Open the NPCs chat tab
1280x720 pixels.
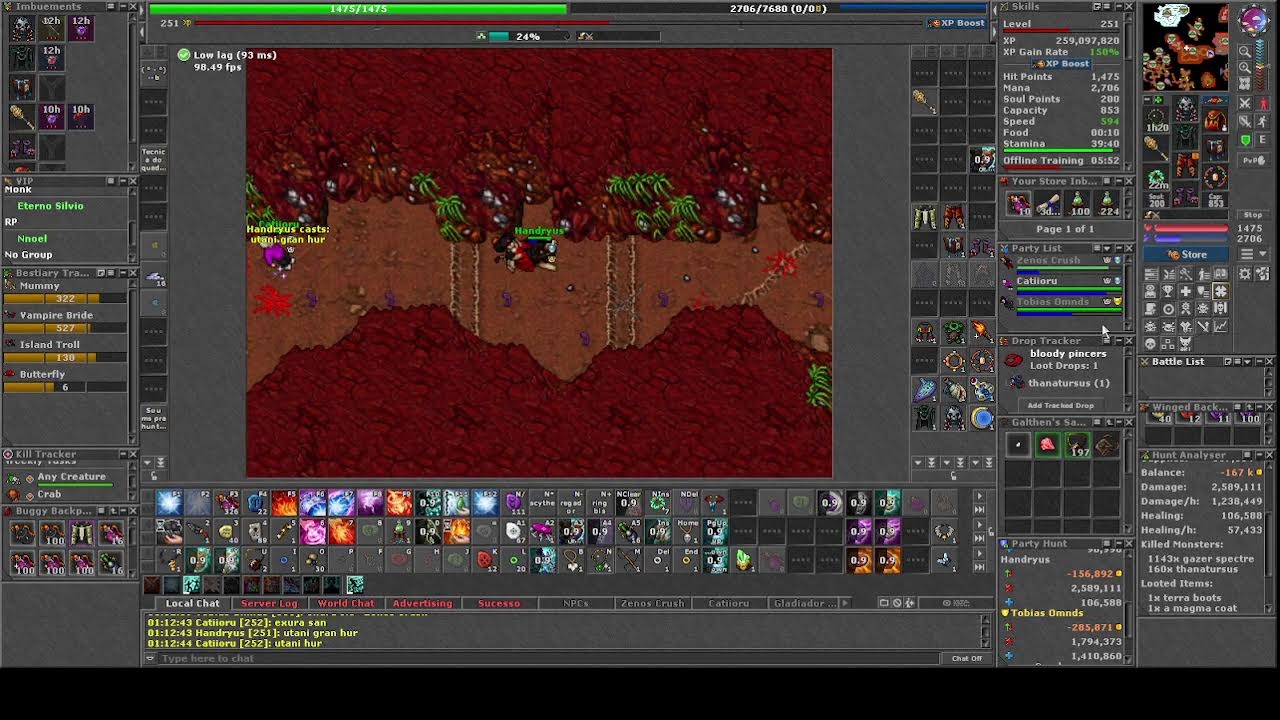click(576, 603)
